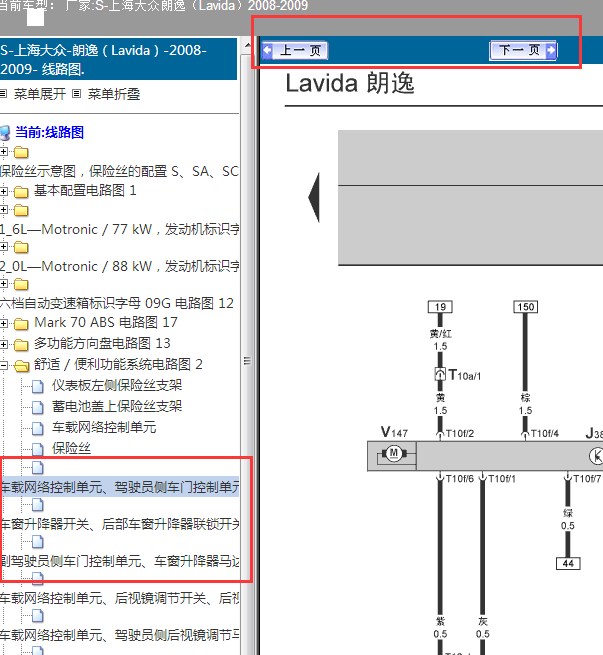Click the black left arrow on diagram

314,197
